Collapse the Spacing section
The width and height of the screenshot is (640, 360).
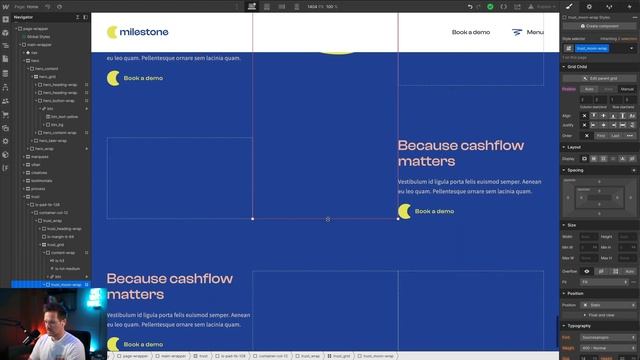pyautogui.click(x=576, y=170)
